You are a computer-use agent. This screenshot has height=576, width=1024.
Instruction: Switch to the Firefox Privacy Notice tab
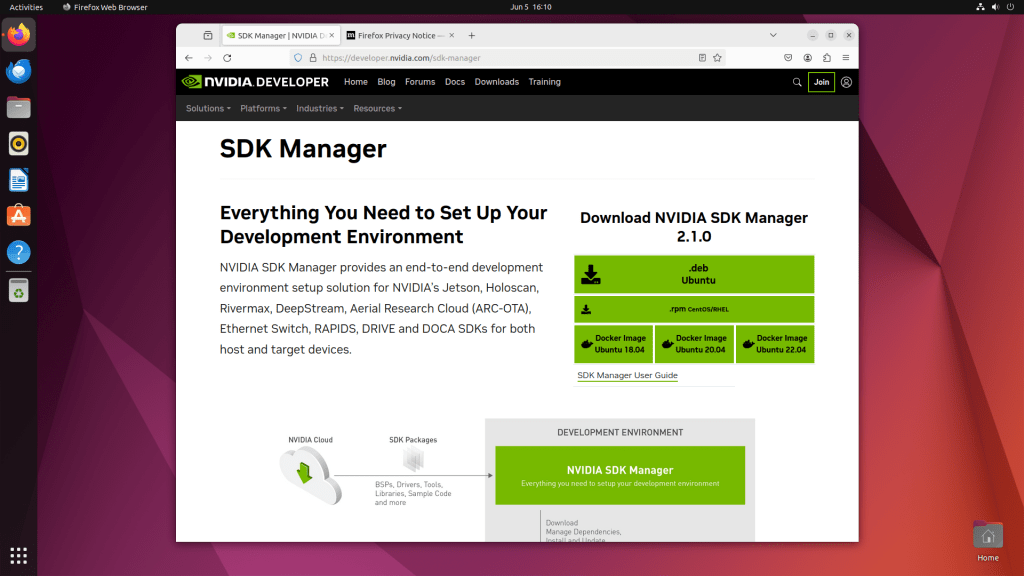(395, 35)
